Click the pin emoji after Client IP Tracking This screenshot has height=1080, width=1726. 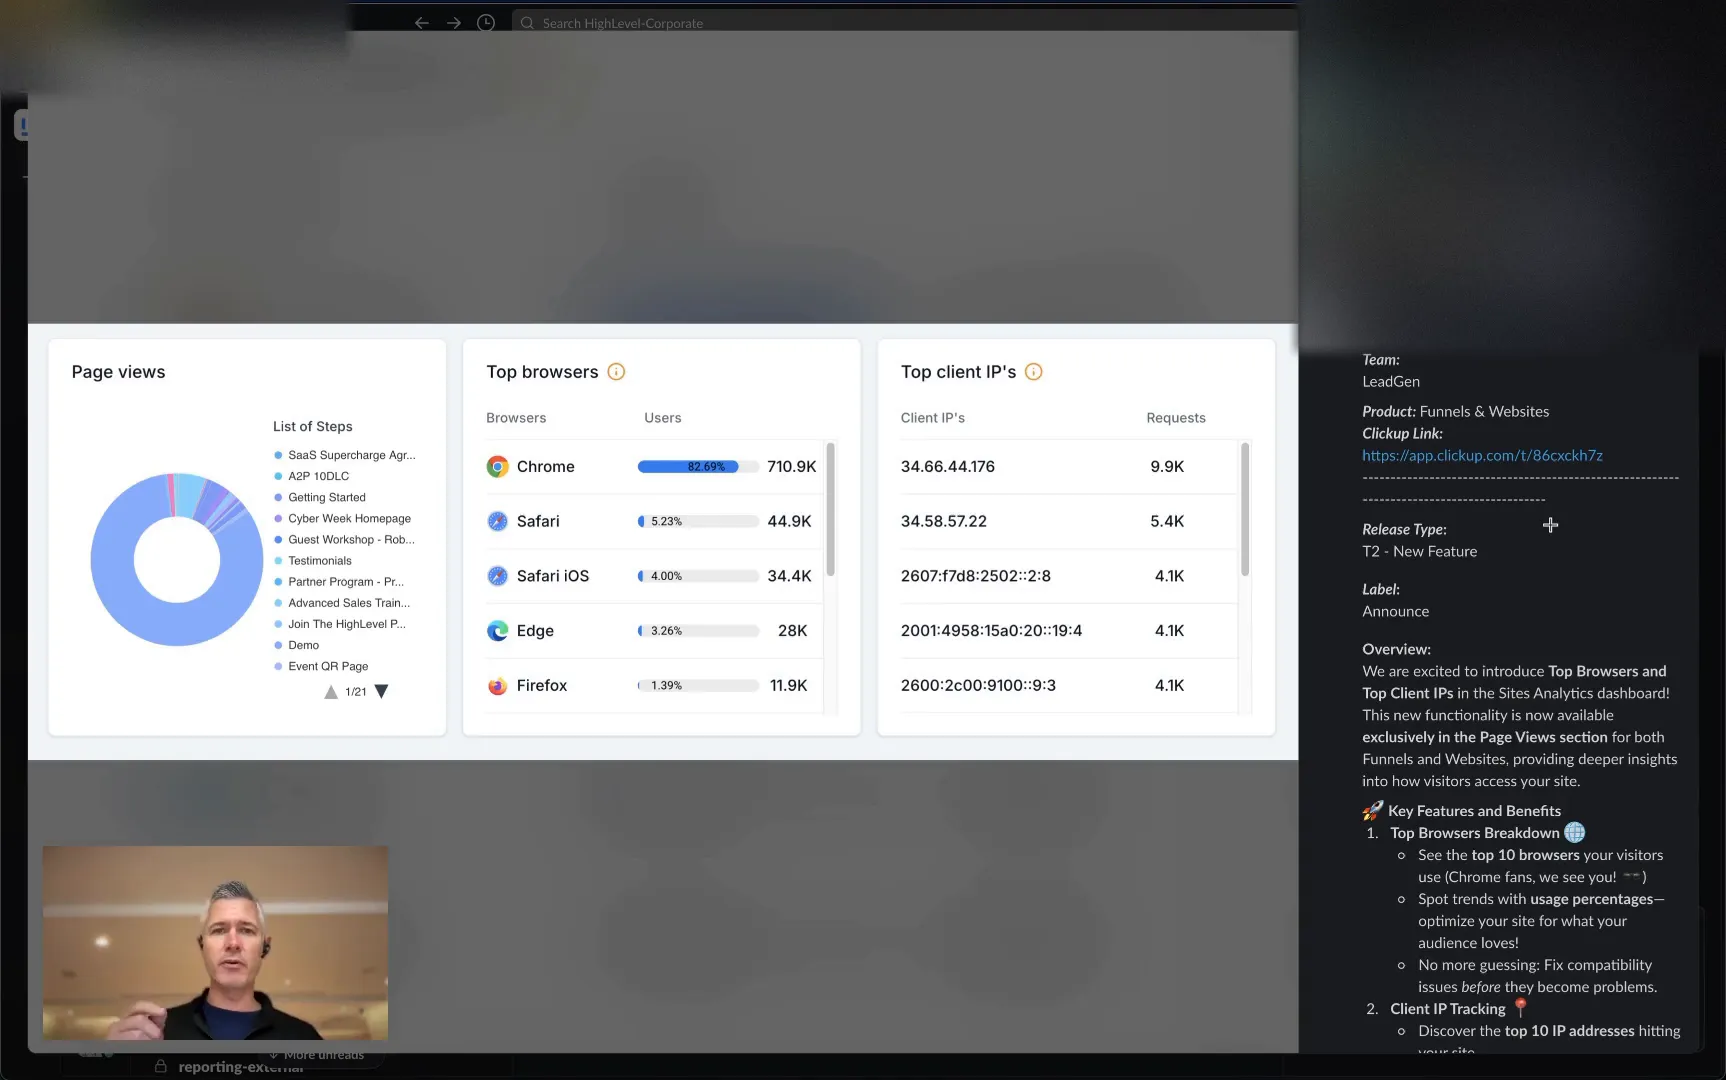coord(1520,1007)
